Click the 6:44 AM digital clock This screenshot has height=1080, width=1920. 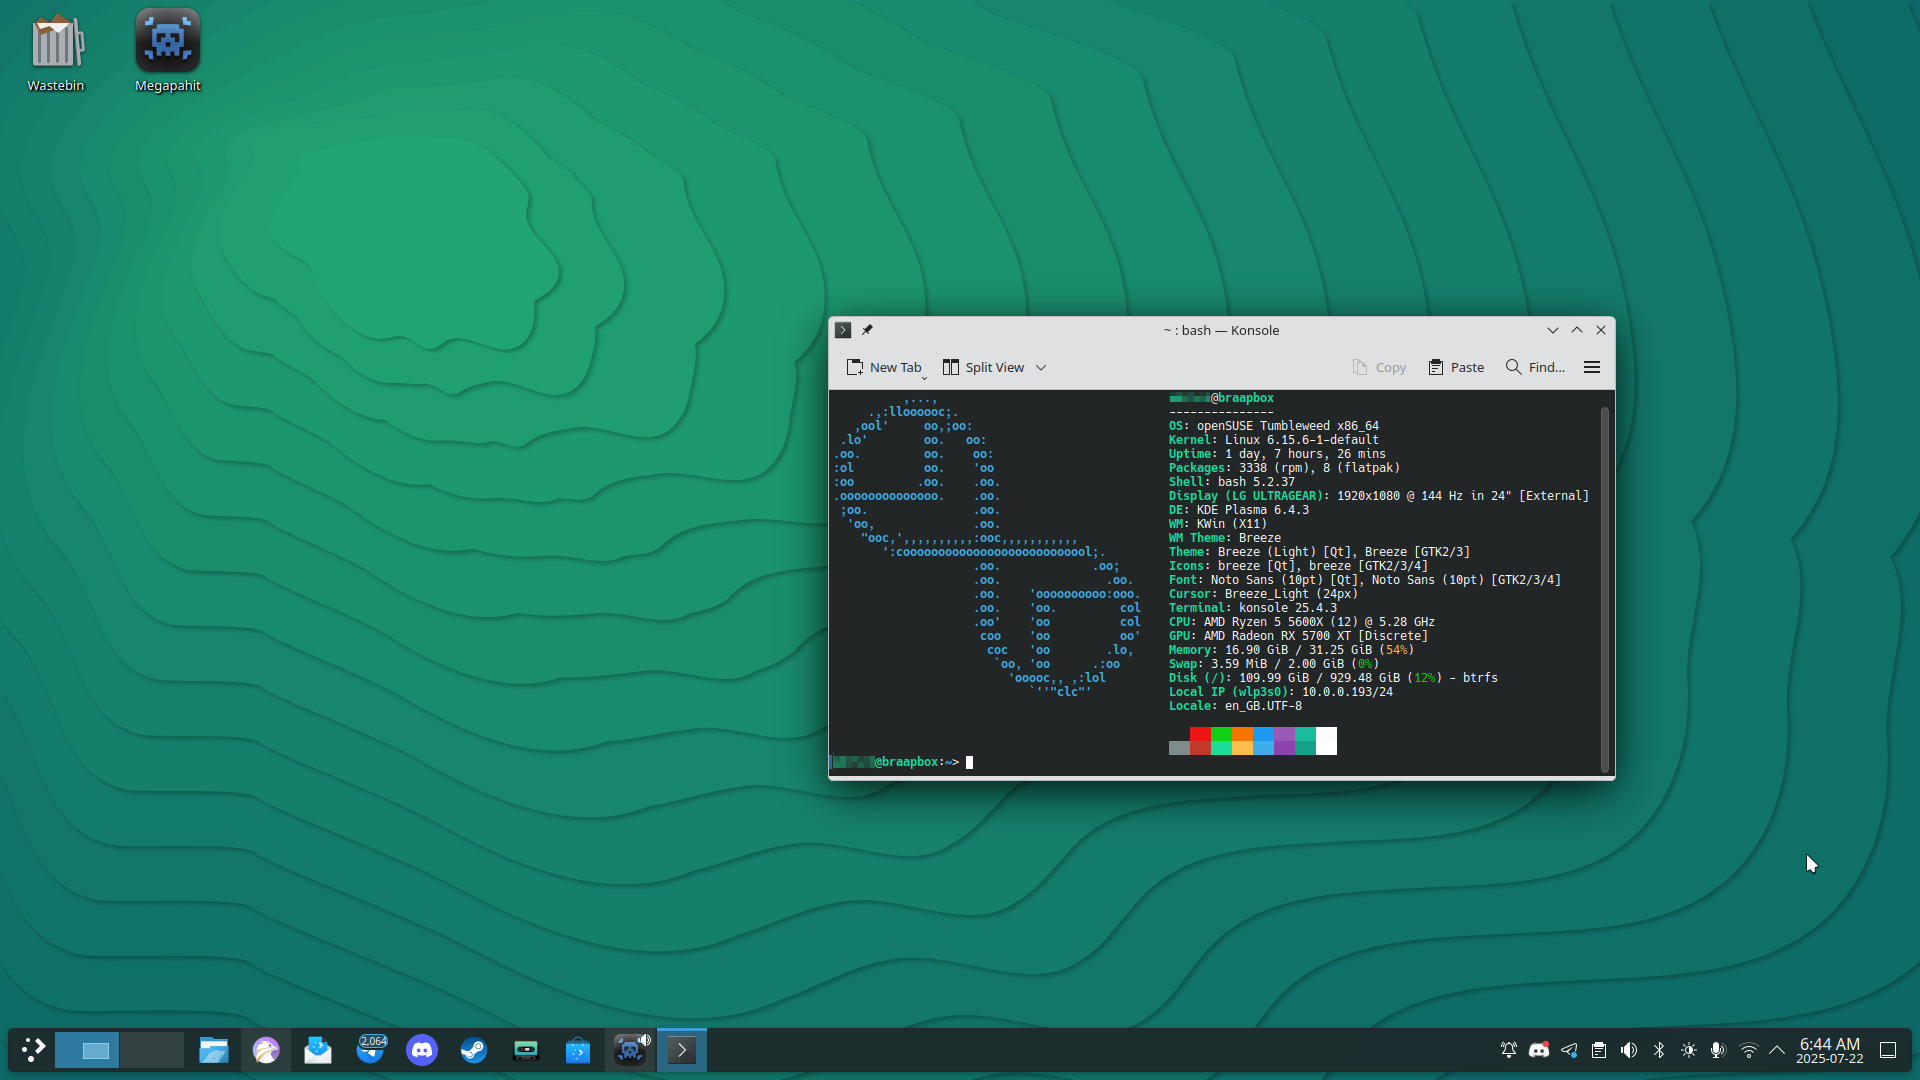pos(1830,1044)
